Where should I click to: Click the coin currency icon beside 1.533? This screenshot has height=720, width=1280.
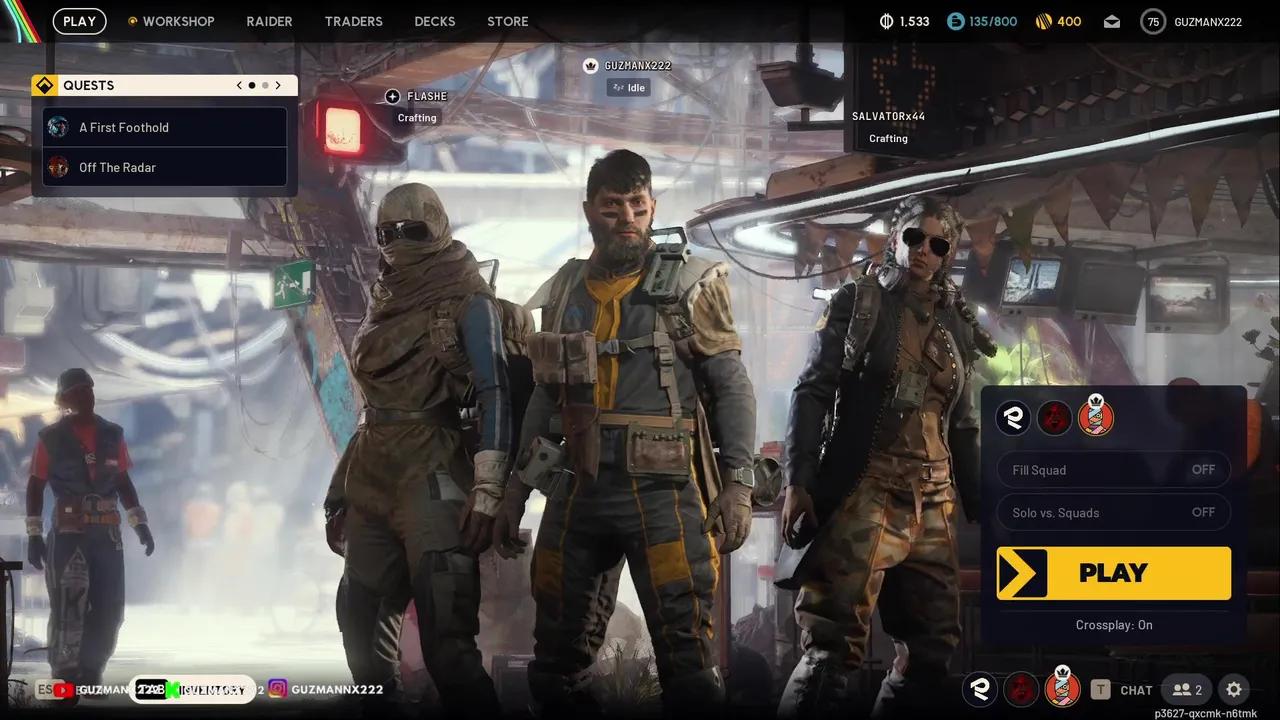click(886, 21)
